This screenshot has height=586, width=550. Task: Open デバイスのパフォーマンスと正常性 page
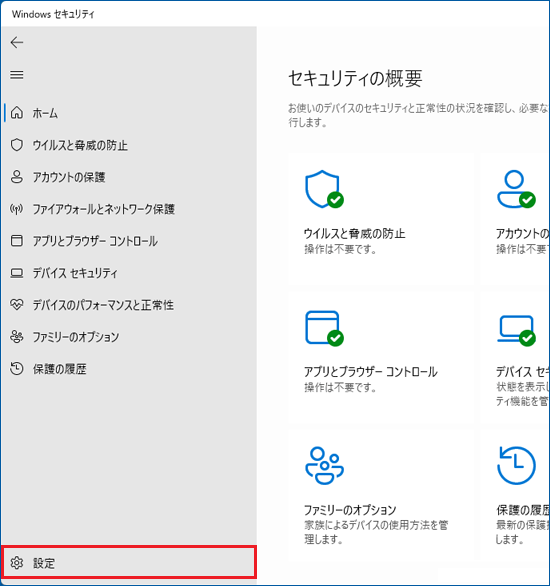pyautogui.click(x=129, y=305)
